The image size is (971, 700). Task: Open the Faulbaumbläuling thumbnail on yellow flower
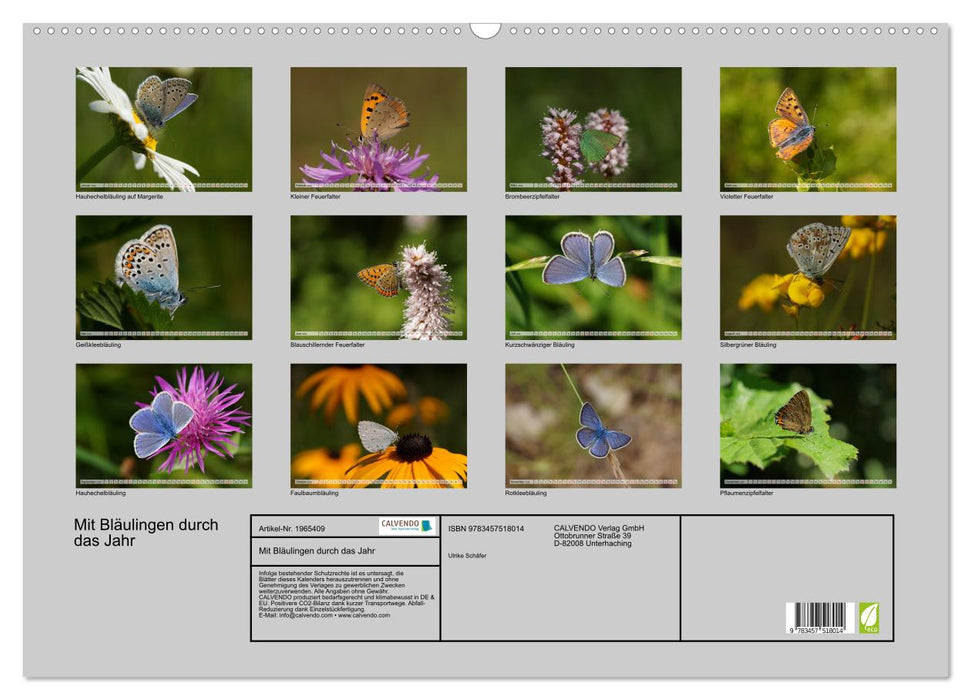pyautogui.click(x=378, y=426)
